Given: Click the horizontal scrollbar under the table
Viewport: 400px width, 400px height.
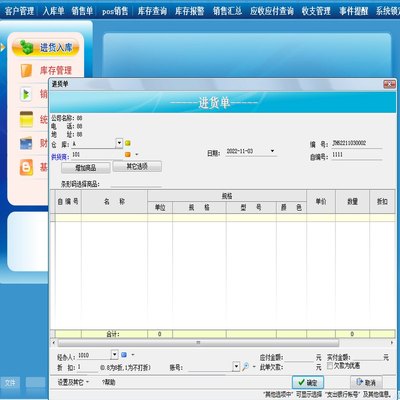Looking at the screenshot, I should 198,343.
